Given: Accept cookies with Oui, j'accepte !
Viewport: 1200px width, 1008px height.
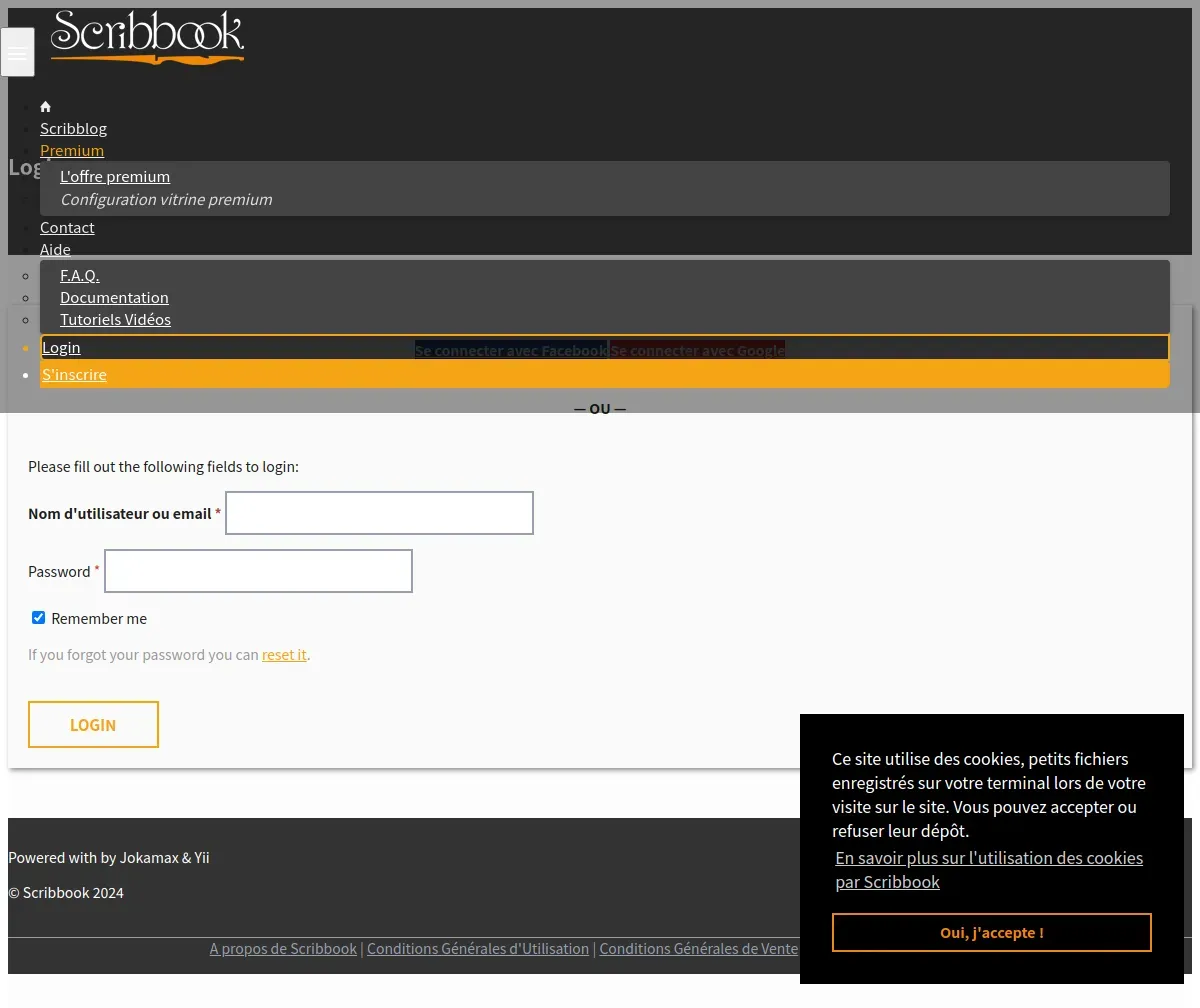Looking at the screenshot, I should pos(992,932).
